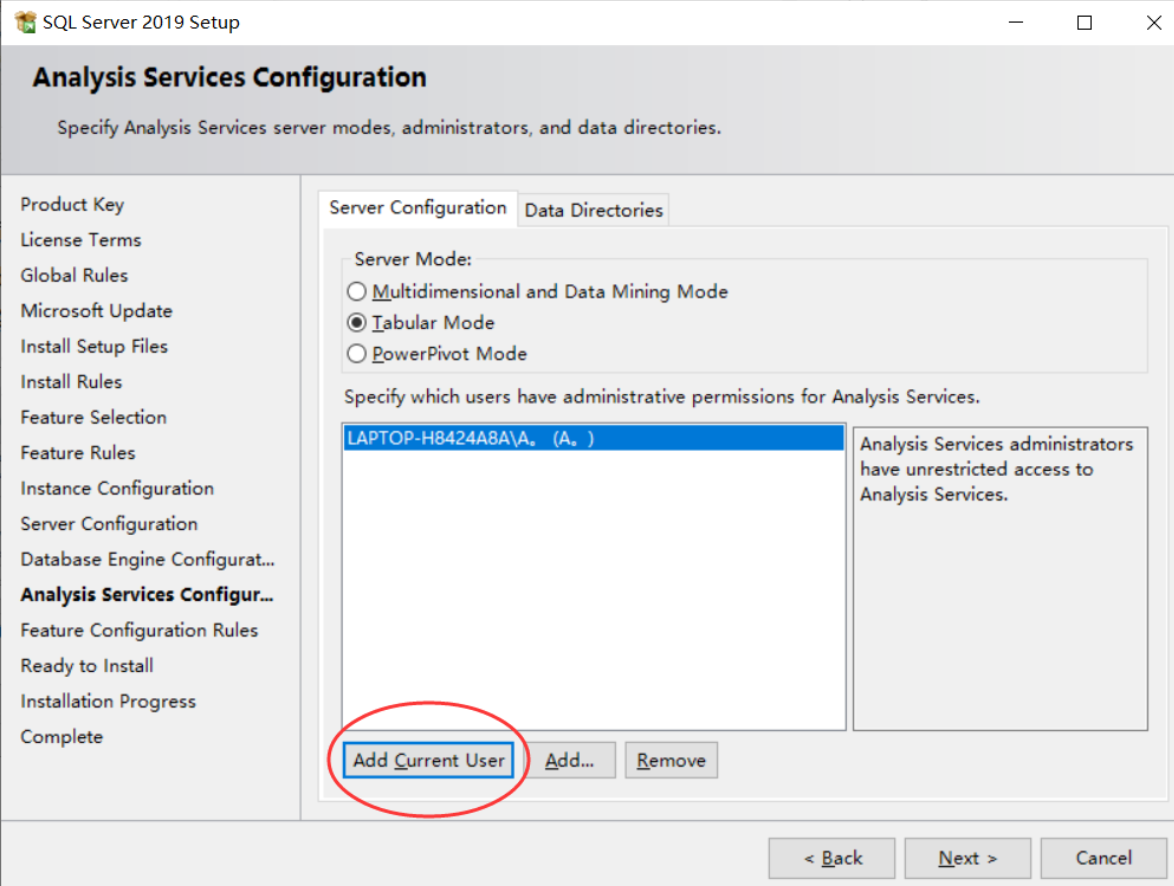Screen dimensions: 1174x886
Task: Select PowerPivot Mode option
Action: [356, 353]
